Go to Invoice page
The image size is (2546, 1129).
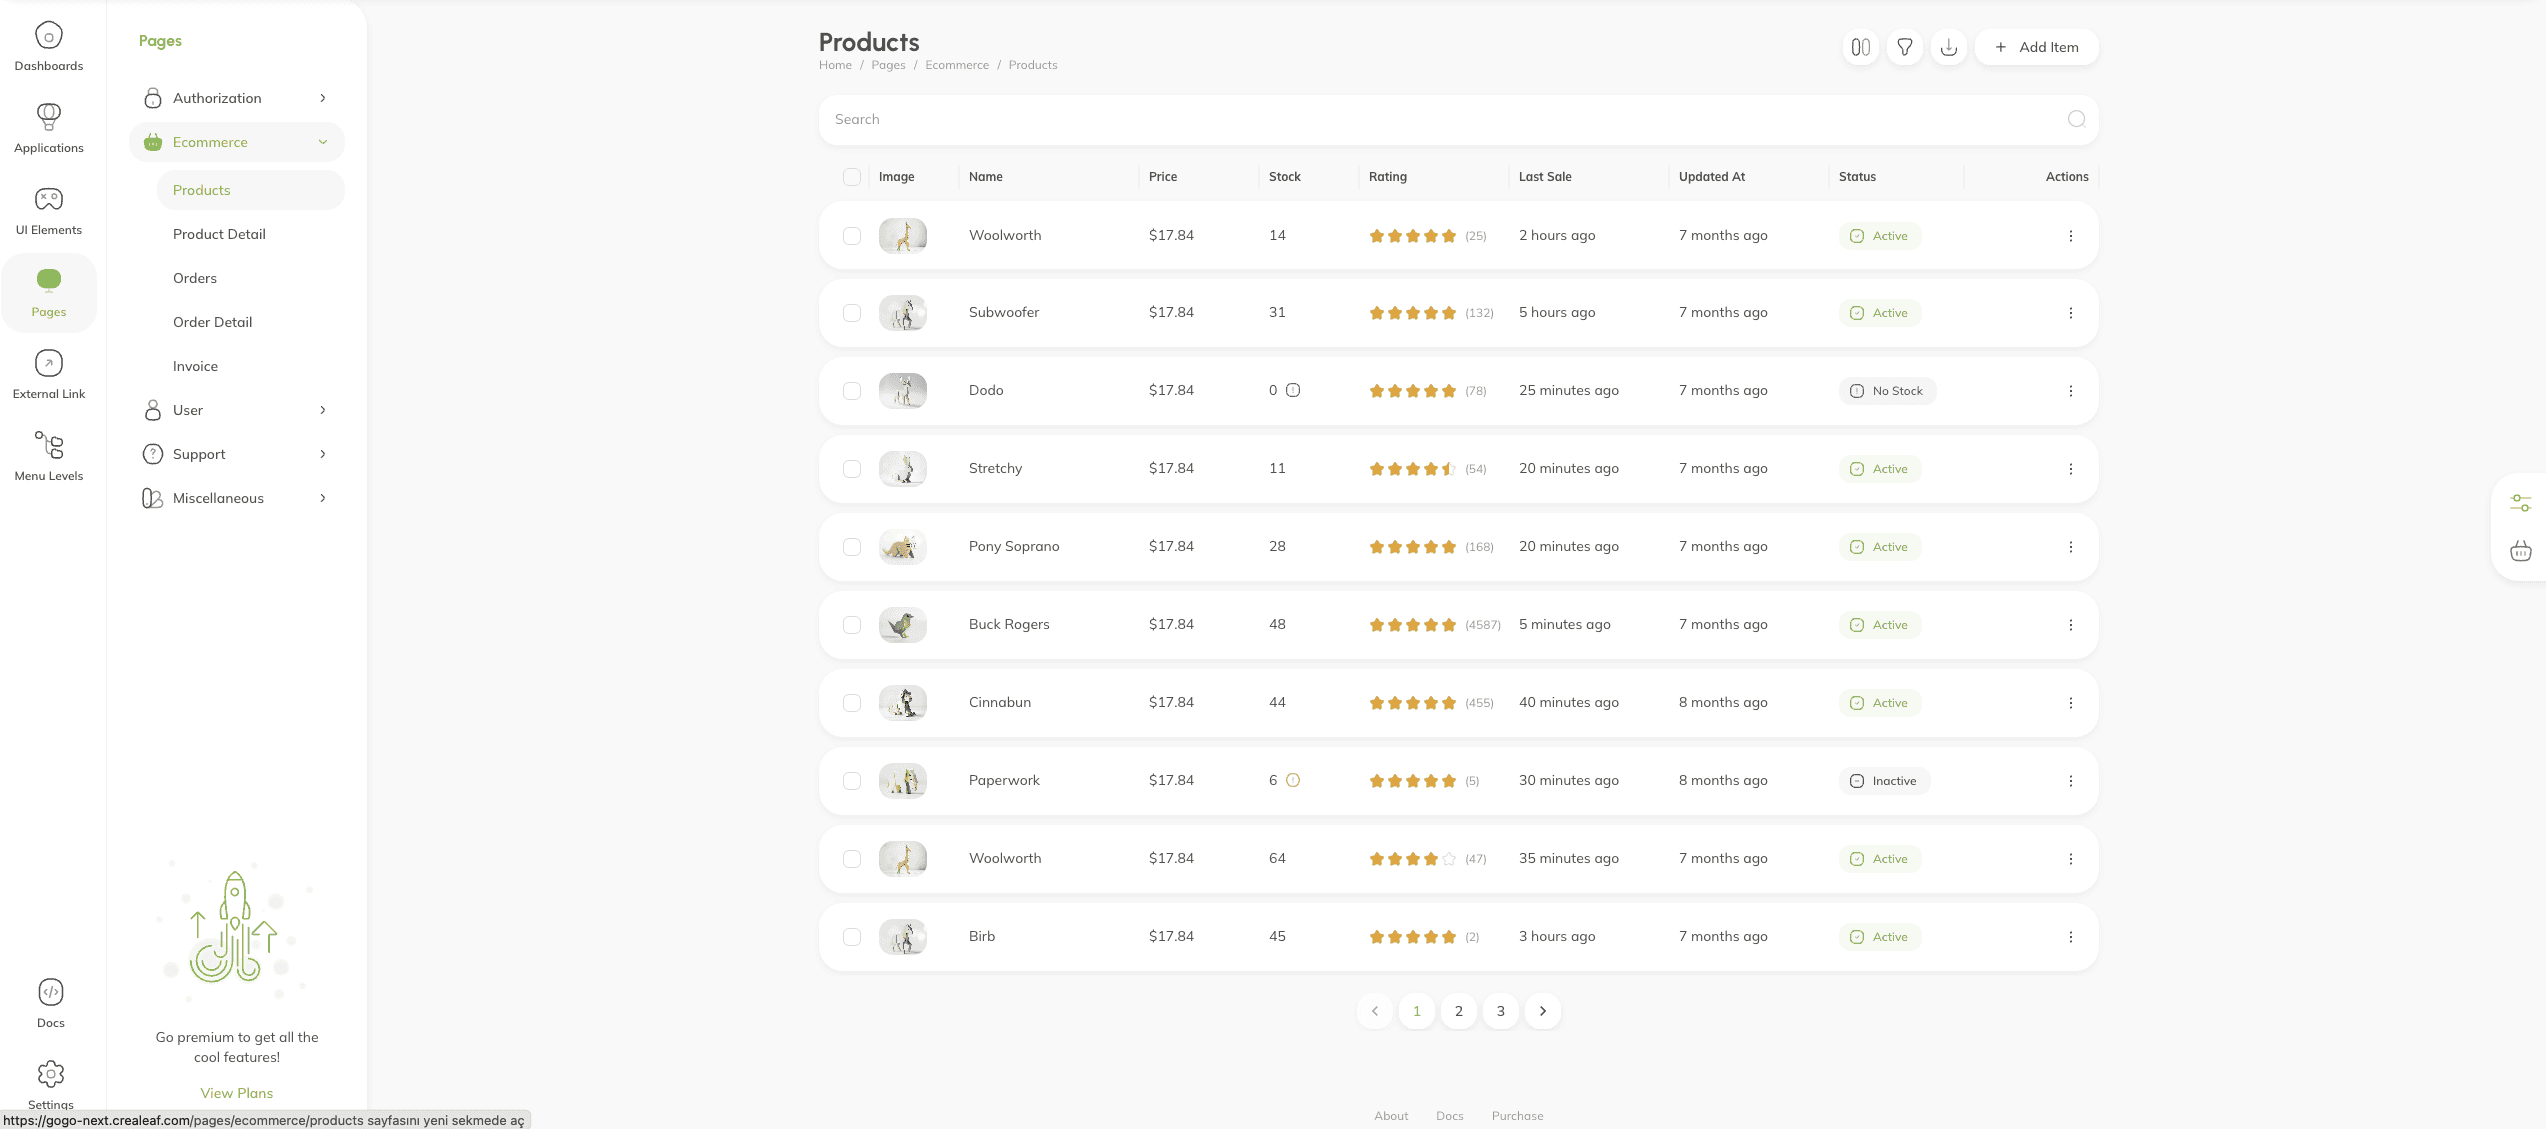coord(195,366)
